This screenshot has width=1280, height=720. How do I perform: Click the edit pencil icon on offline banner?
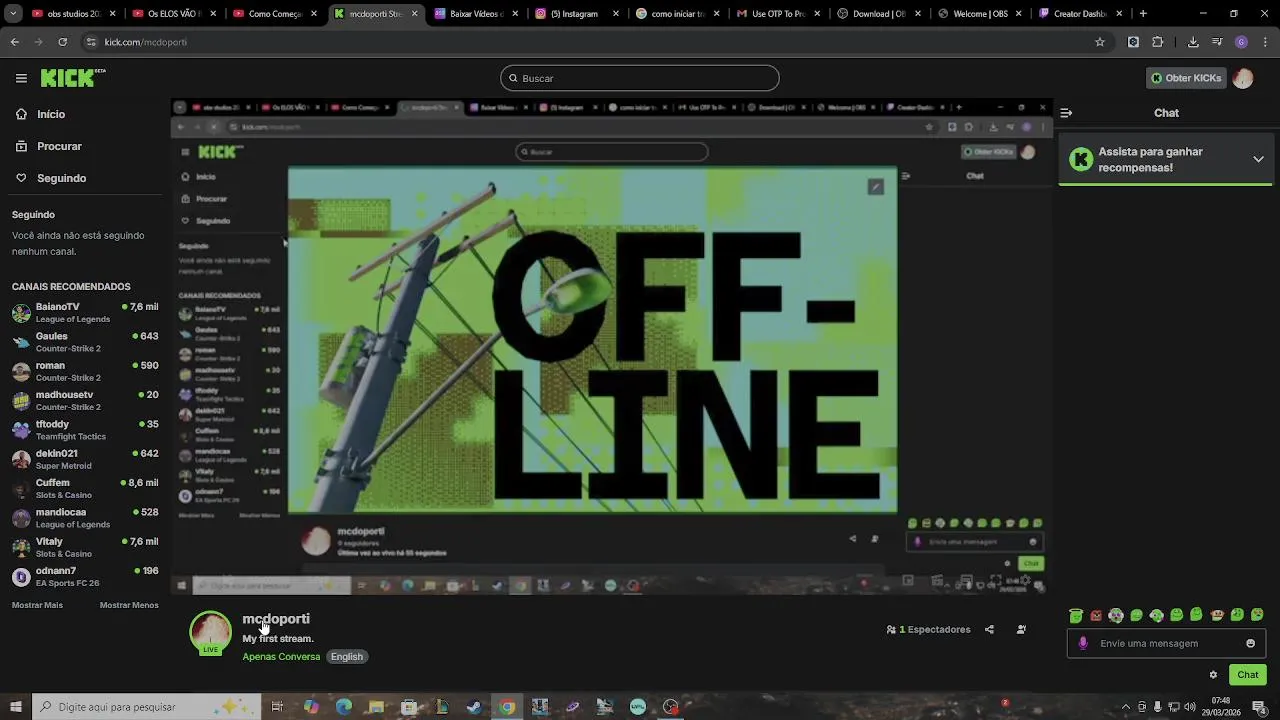click(x=875, y=187)
